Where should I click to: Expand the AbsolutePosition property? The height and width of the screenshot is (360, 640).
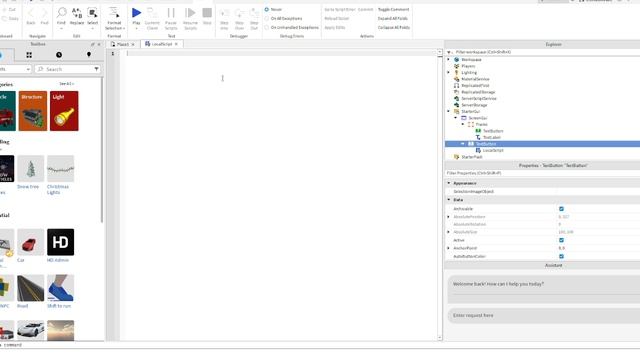[449, 217]
